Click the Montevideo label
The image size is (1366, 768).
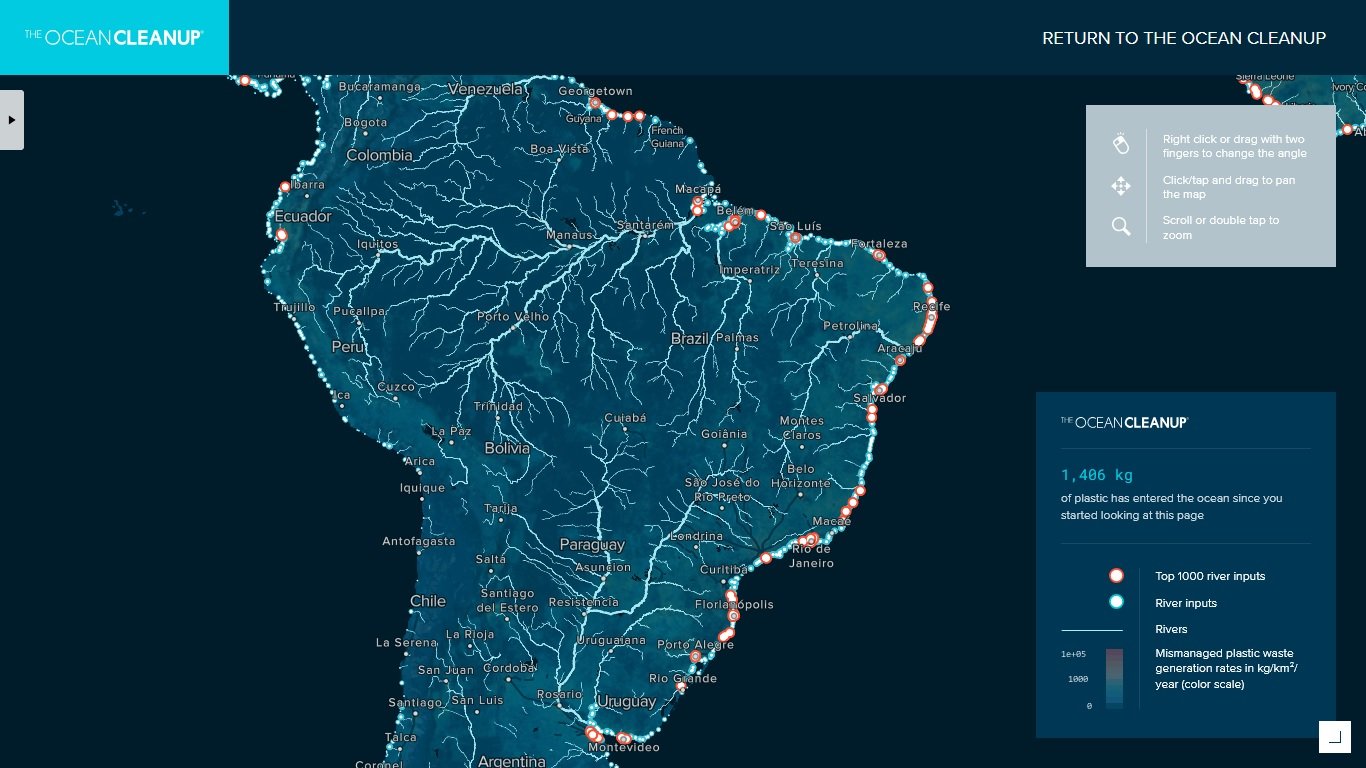click(x=624, y=748)
